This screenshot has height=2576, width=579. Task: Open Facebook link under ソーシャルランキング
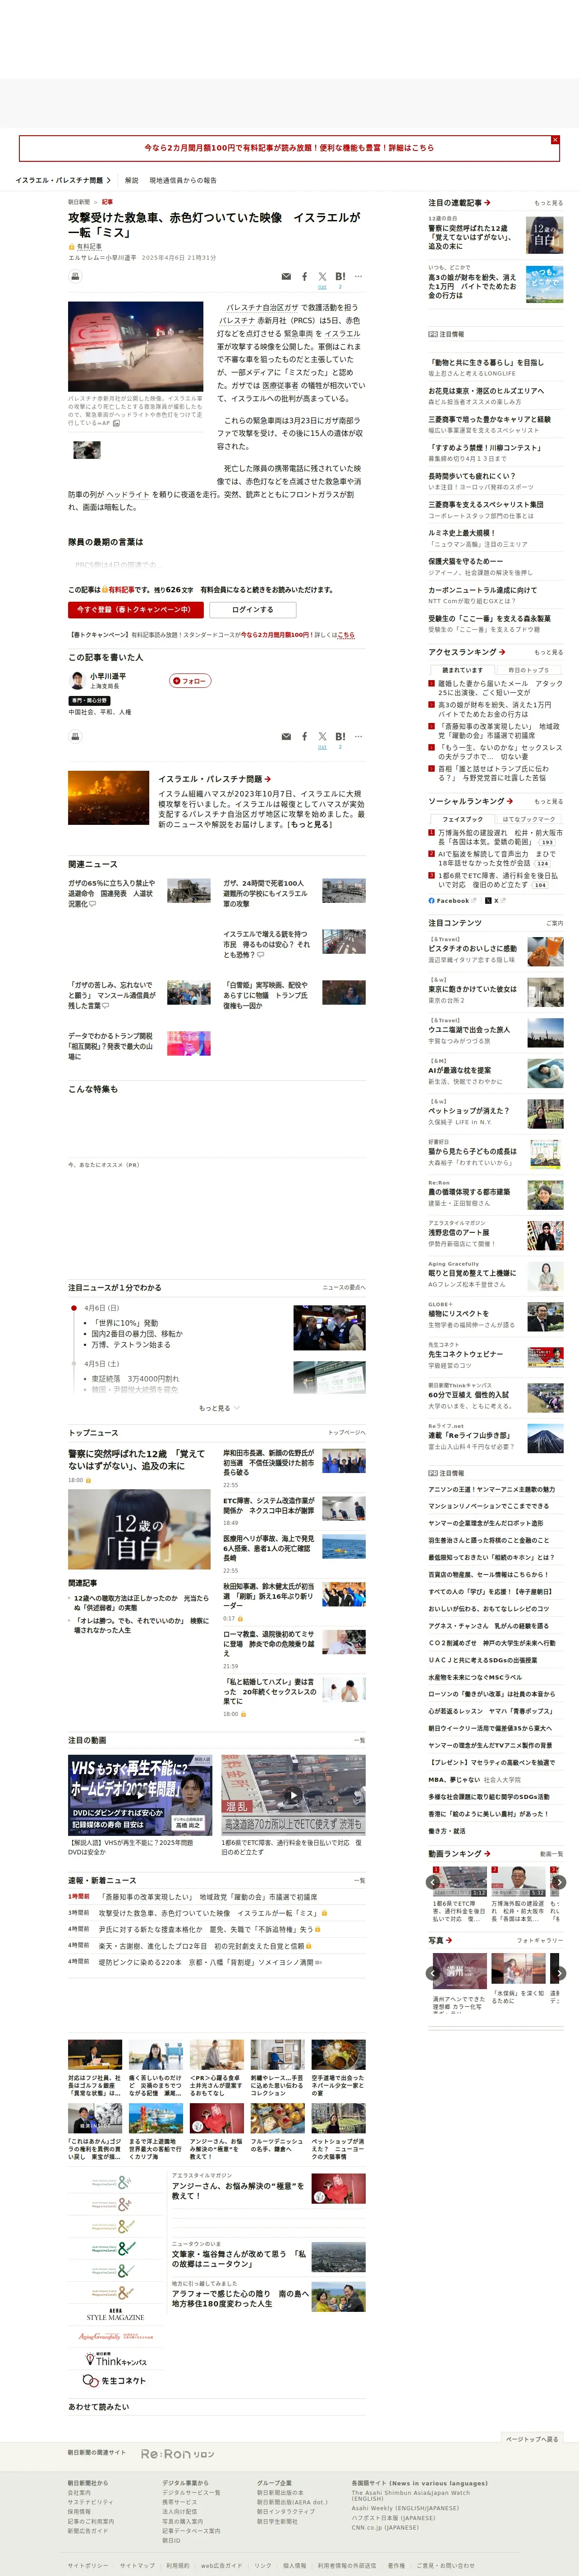[452, 901]
